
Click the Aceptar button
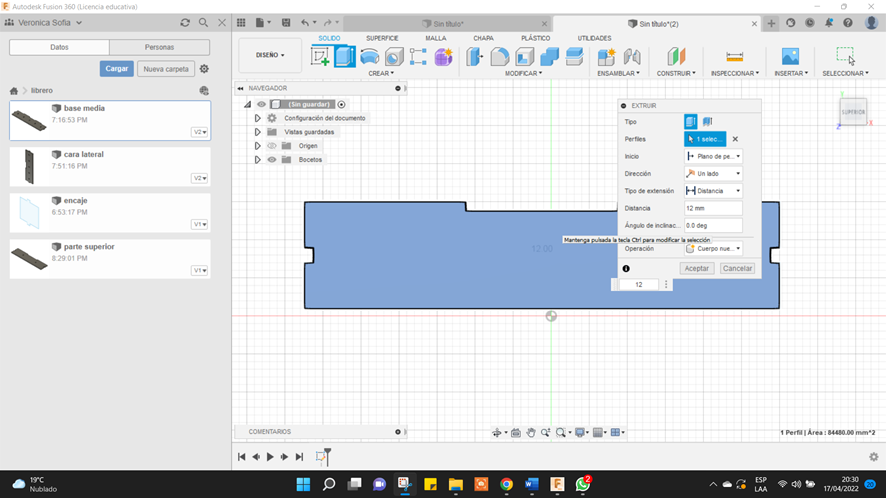pyautogui.click(x=696, y=269)
